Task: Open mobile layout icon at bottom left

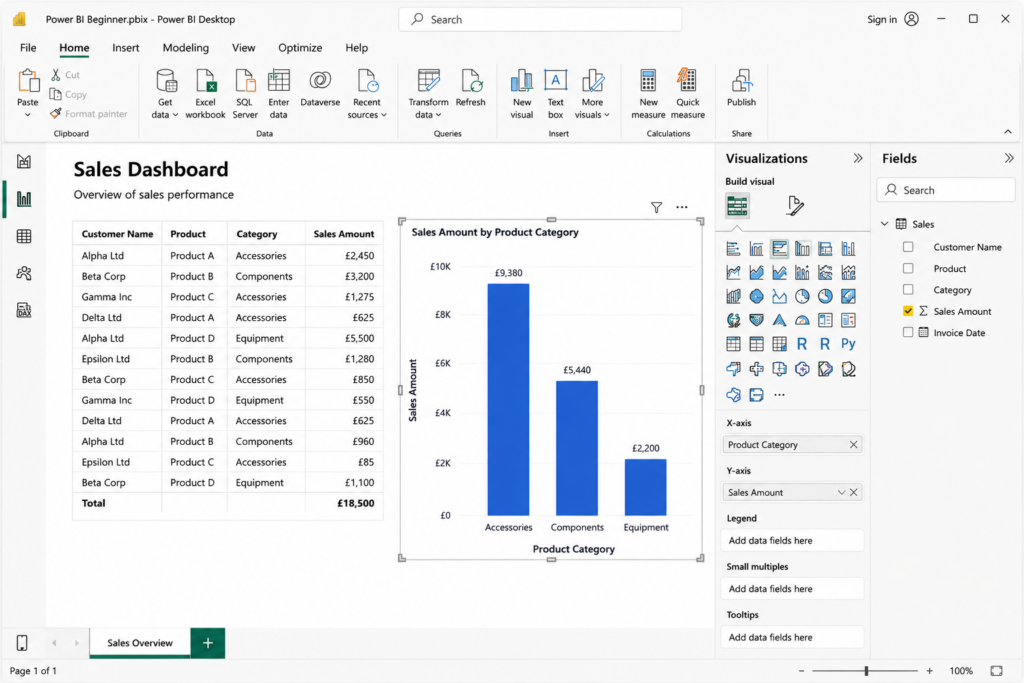Action: coord(22,643)
